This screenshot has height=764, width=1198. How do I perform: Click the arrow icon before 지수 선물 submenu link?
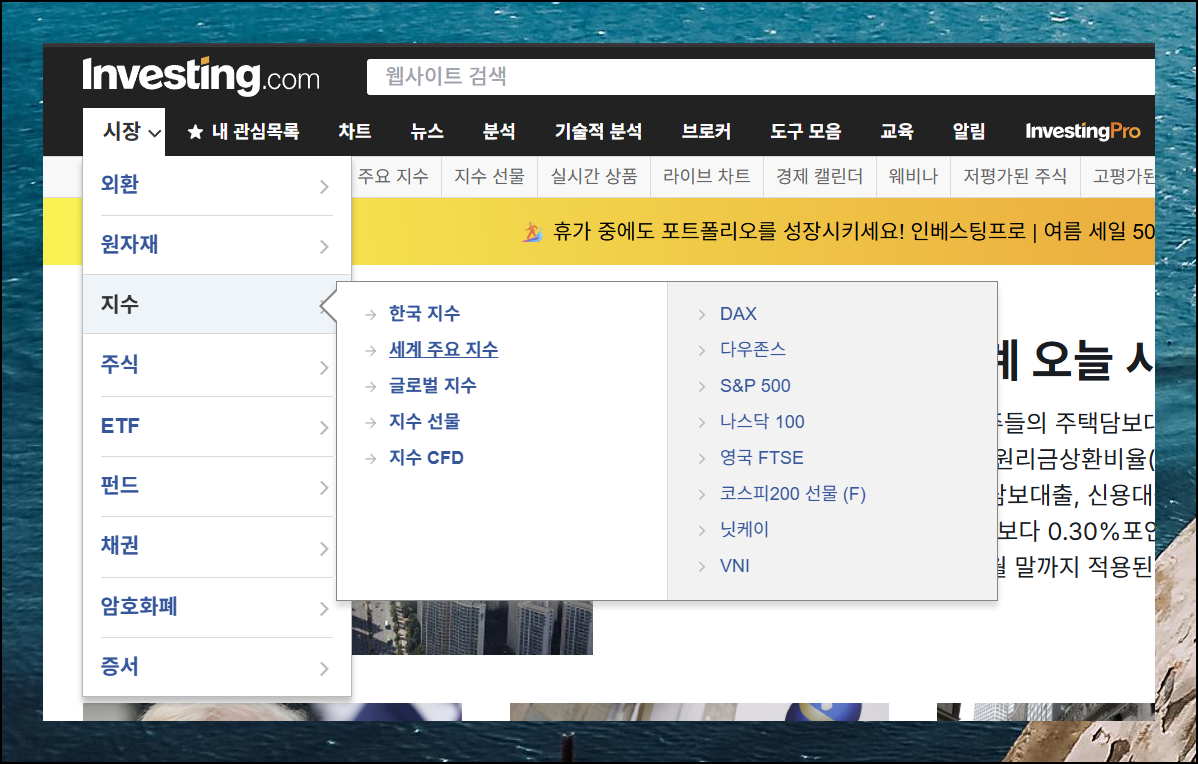click(371, 422)
